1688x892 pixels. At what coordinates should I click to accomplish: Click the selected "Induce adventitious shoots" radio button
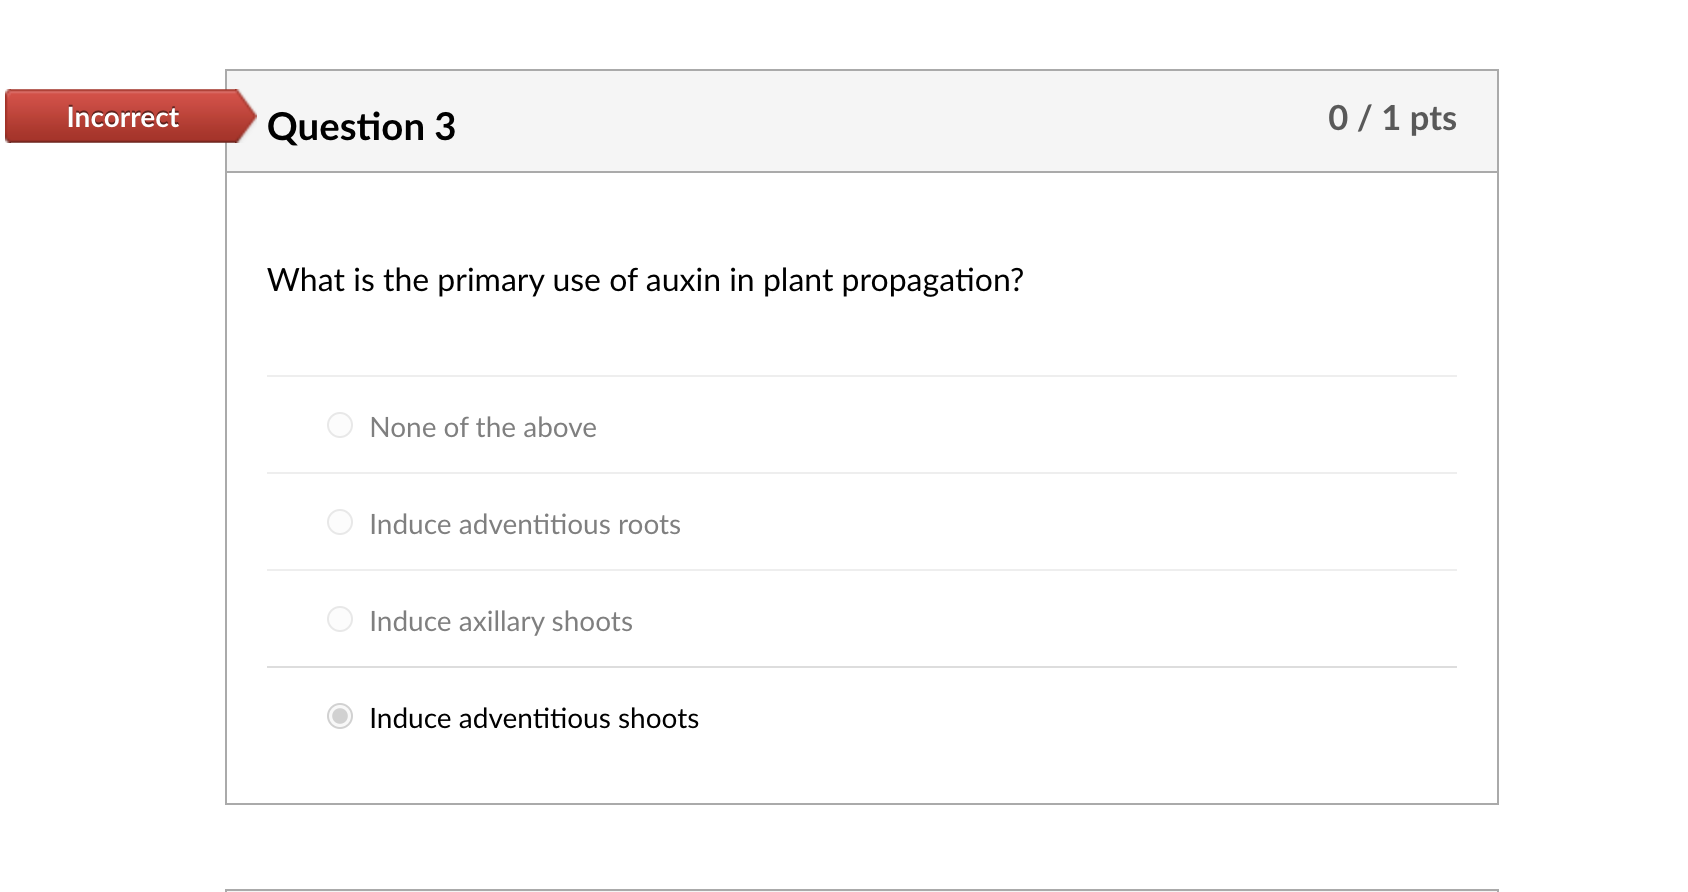(340, 716)
